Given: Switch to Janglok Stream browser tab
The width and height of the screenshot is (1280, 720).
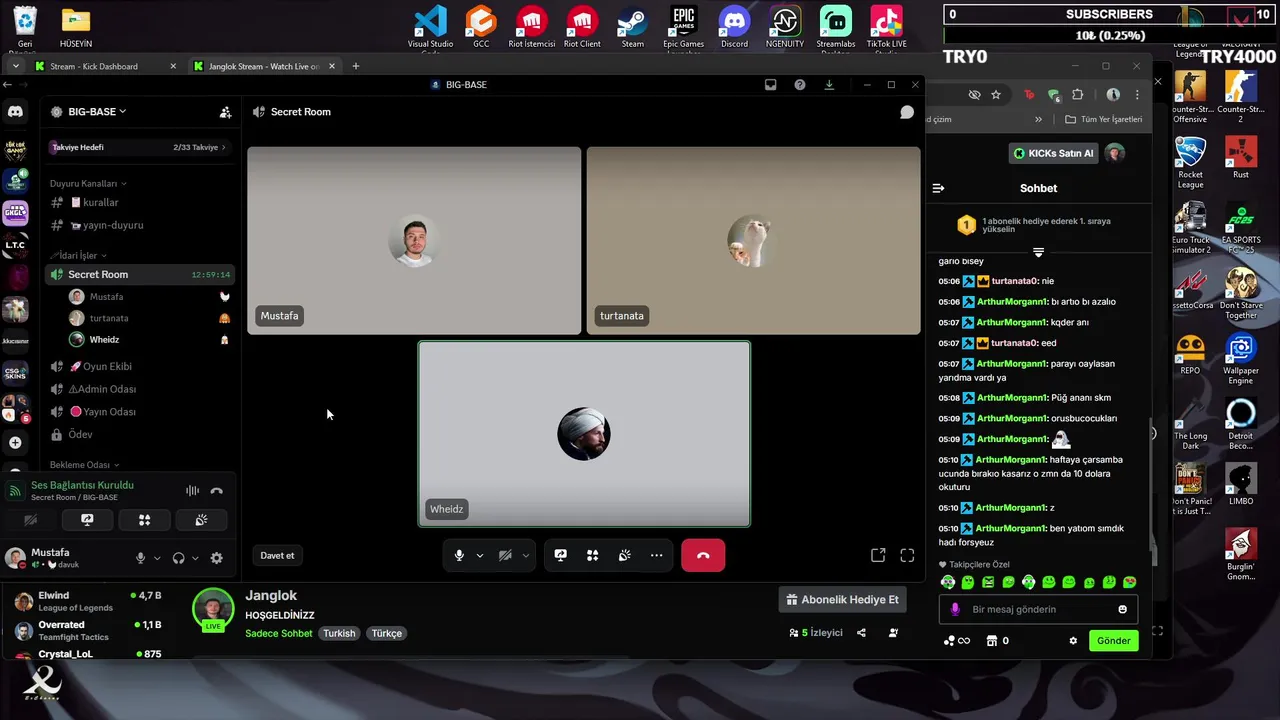Looking at the screenshot, I should click(264, 66).
